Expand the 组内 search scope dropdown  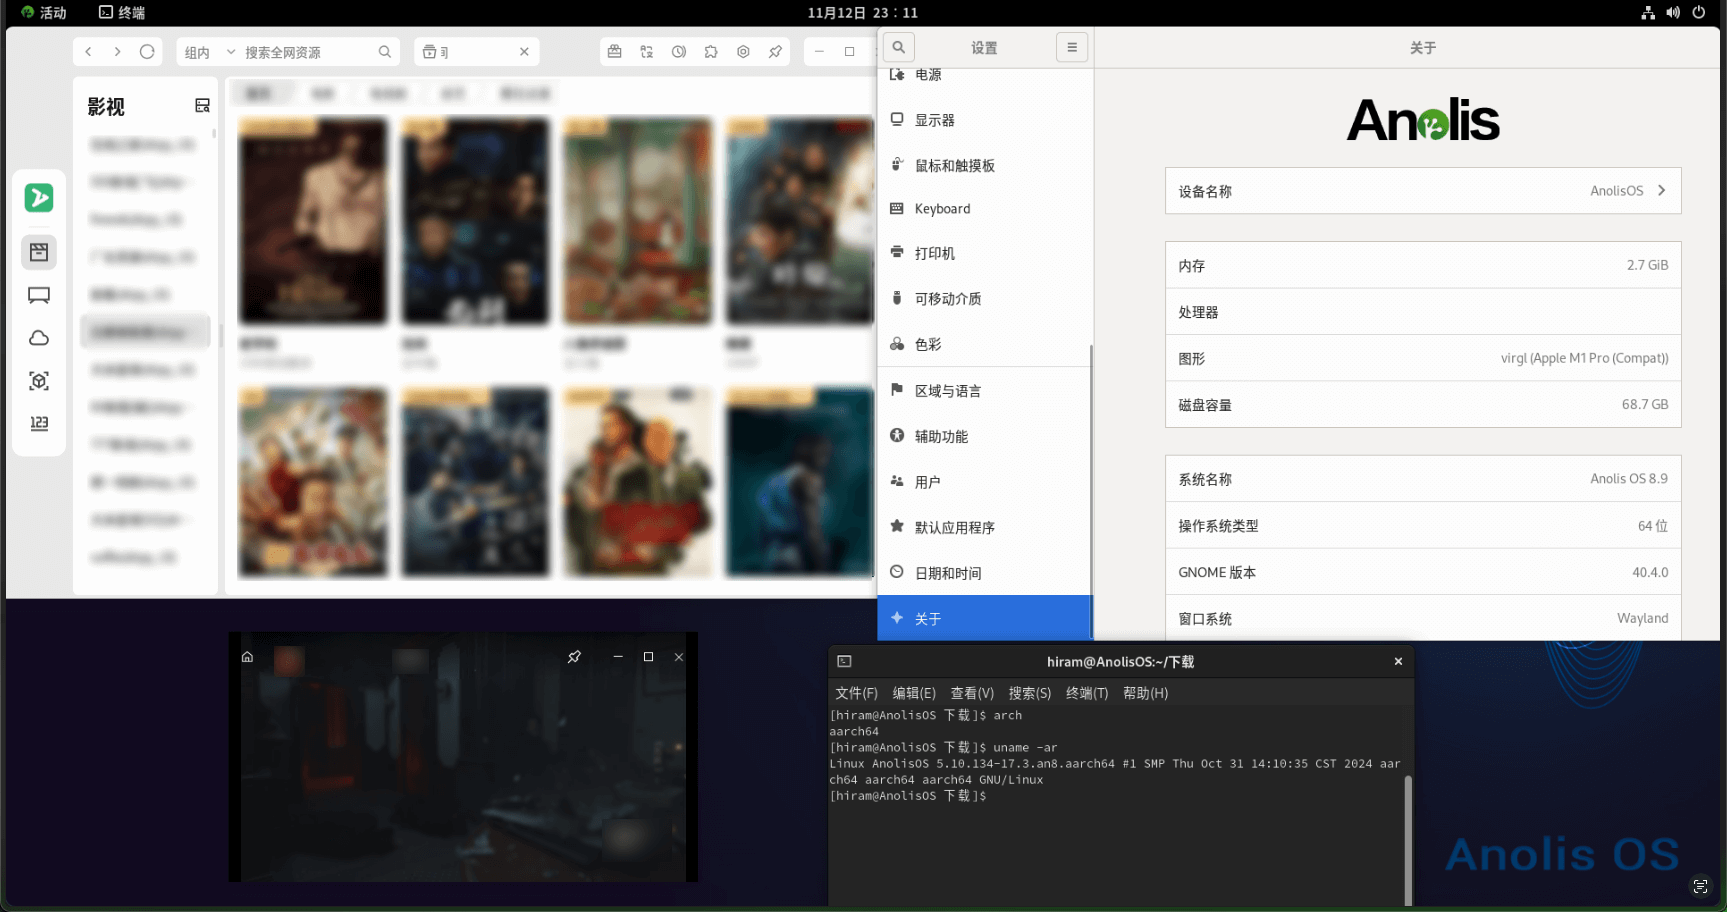click(x=208, y=52)
